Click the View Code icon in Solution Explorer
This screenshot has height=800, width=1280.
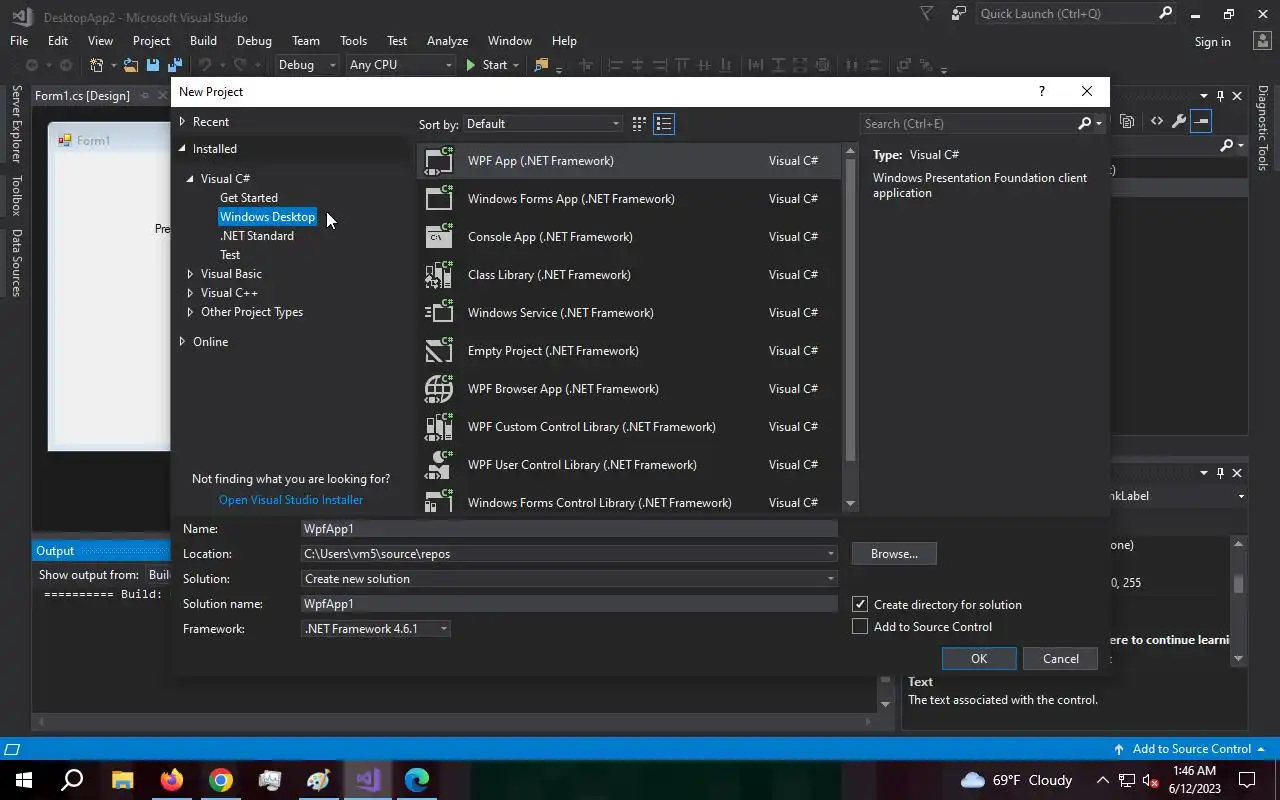pyautogui.click(x=1157, y=121)
